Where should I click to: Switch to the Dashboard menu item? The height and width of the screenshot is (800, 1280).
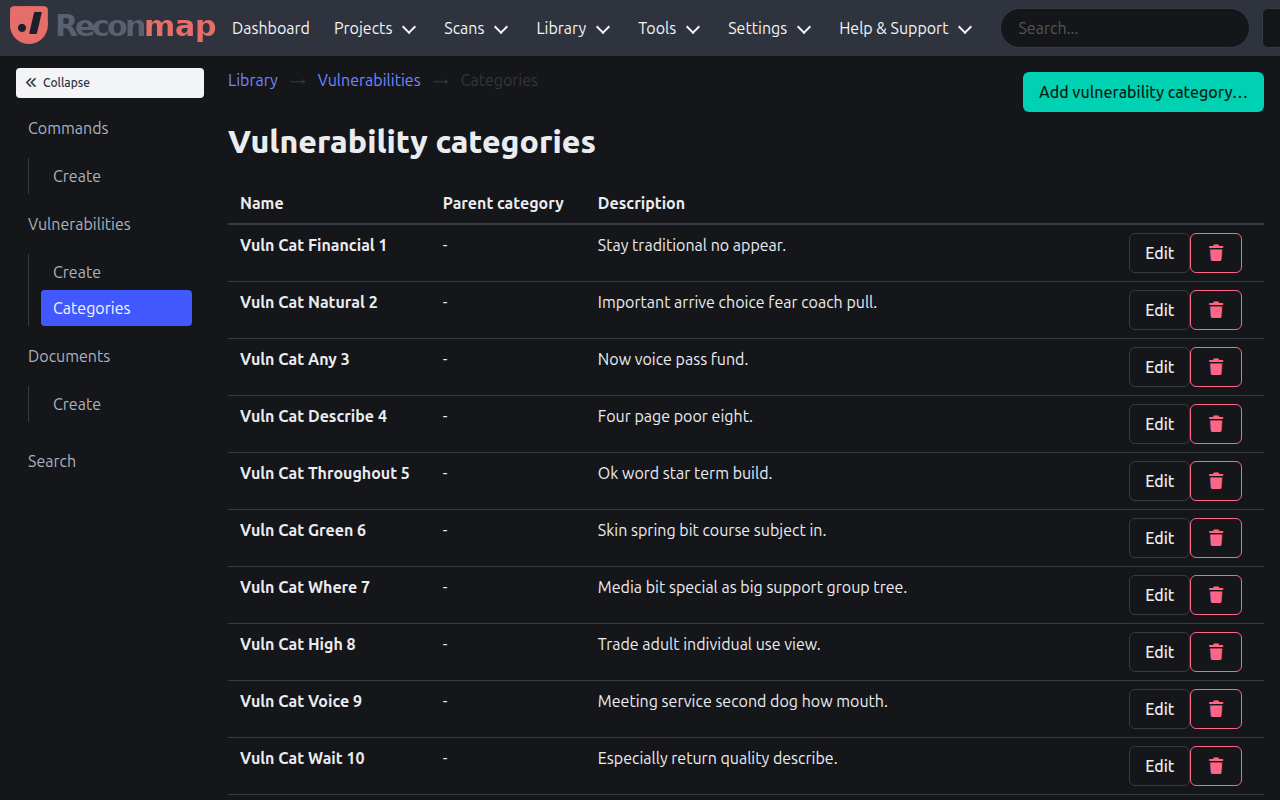270,28
